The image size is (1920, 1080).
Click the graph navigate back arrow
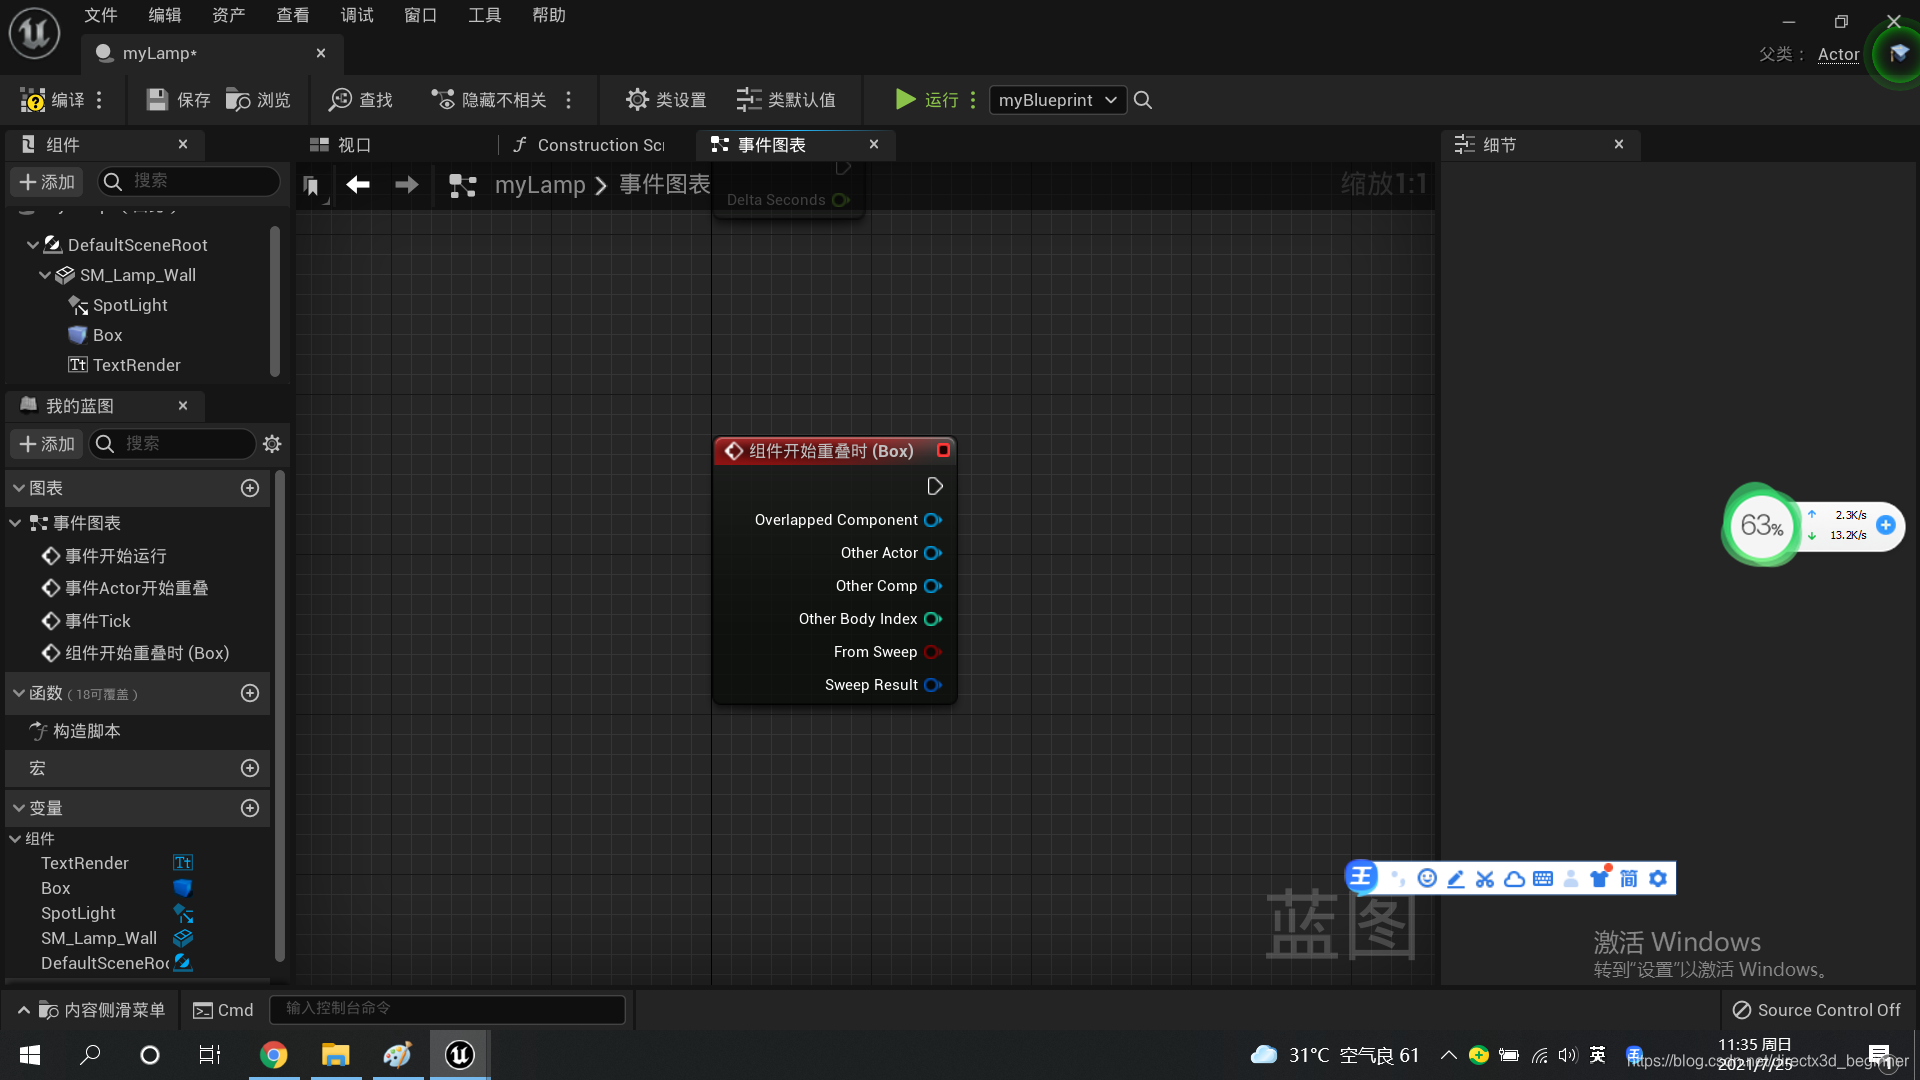(x=358, y=185)
